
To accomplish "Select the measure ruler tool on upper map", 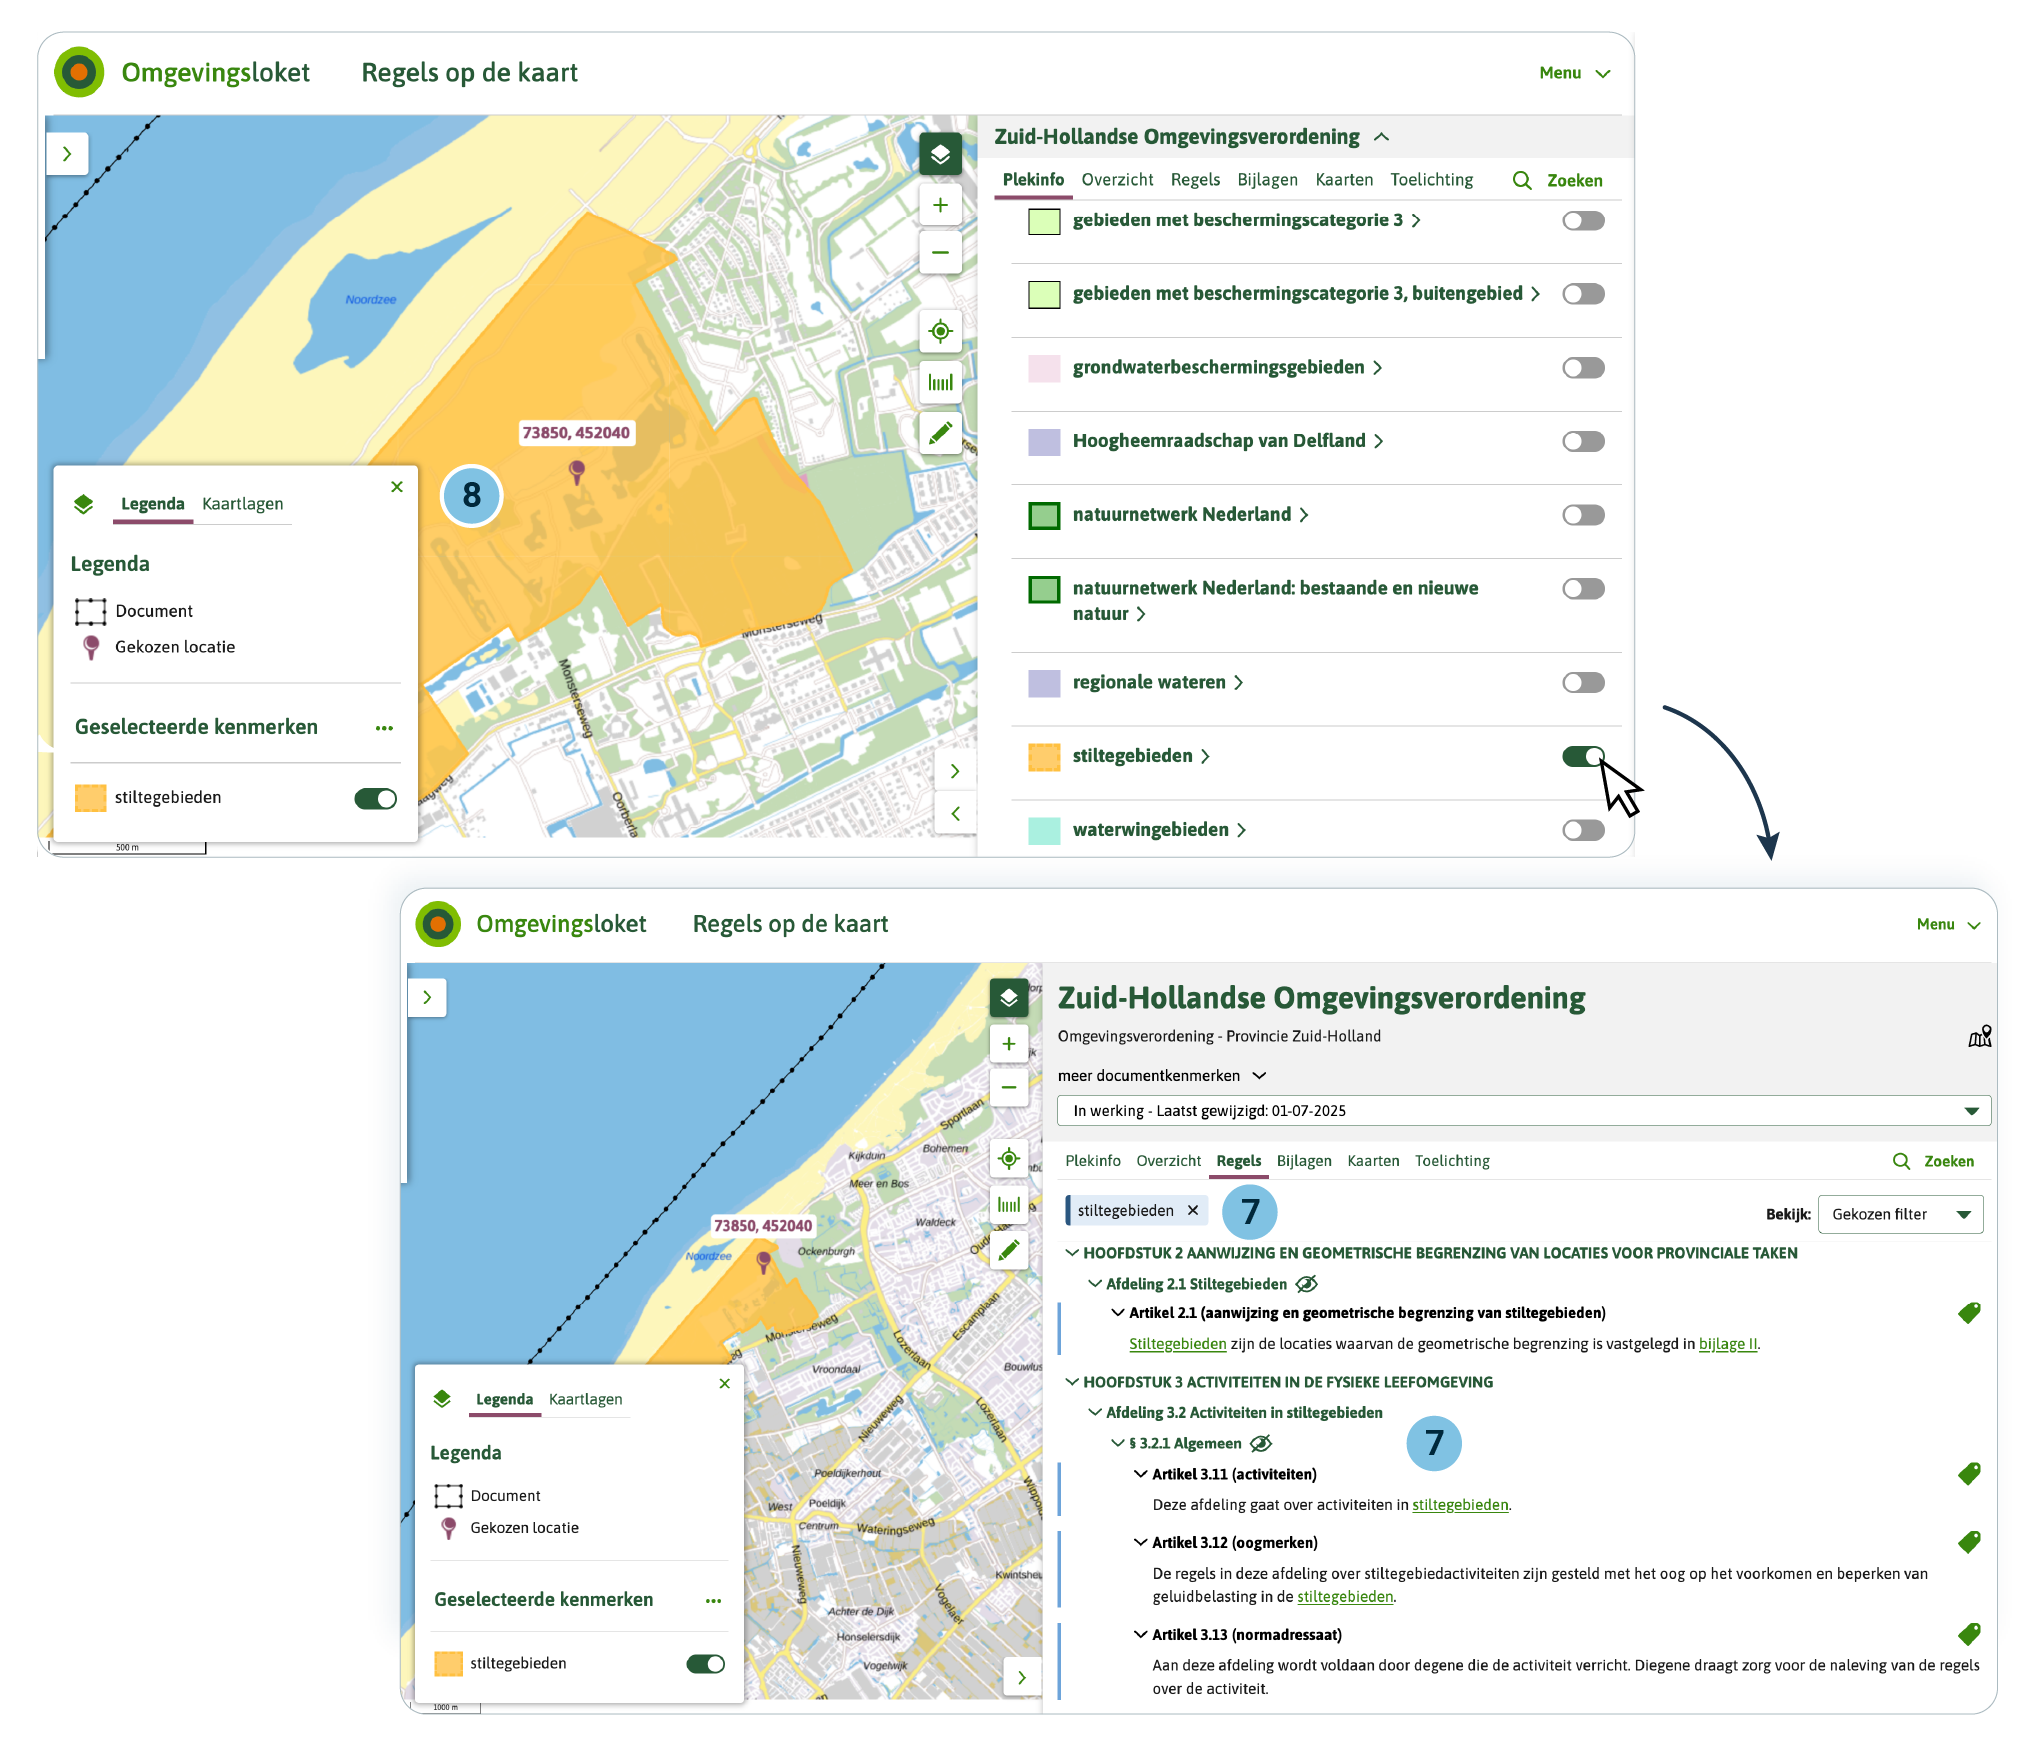I will click(x=940, y=382).
